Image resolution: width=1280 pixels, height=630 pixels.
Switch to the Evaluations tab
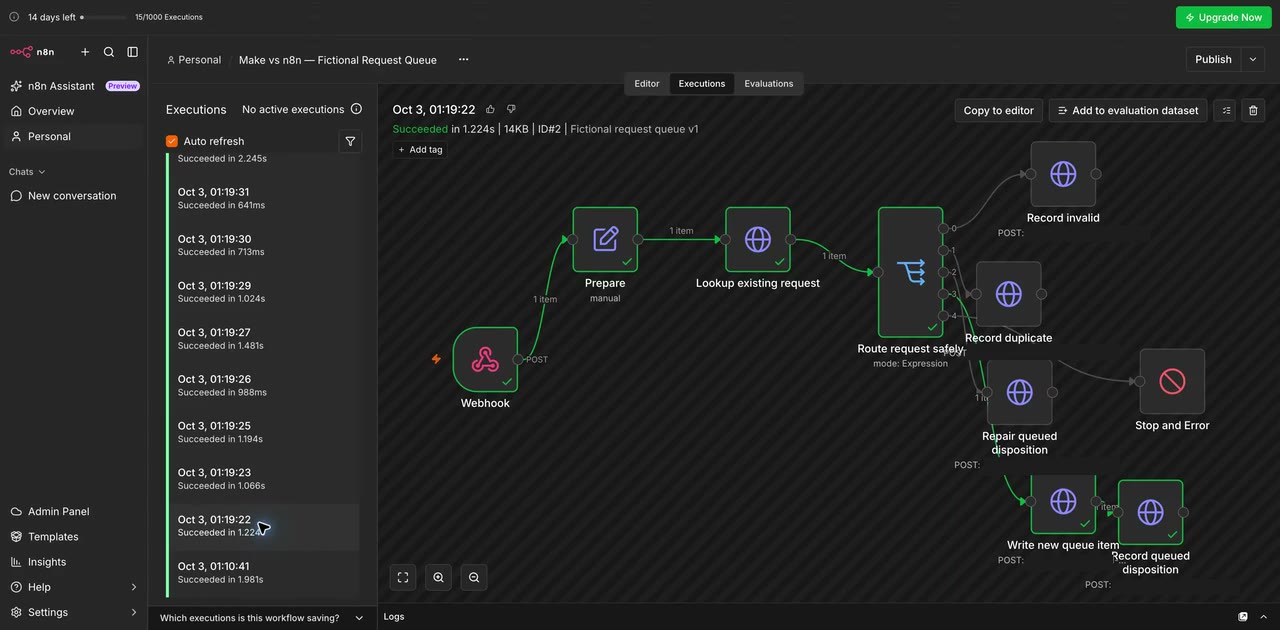tap(769, 84)
